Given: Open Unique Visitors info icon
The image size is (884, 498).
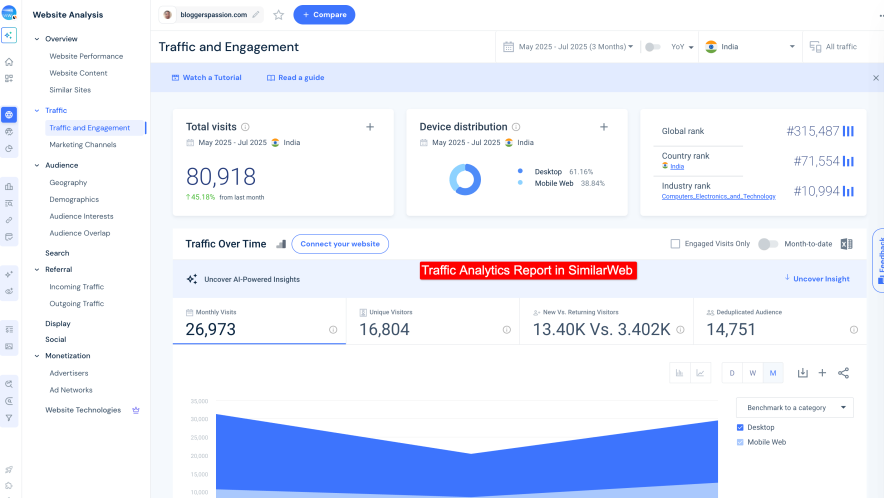Looking at the screenshot, I should (x=507, y=330).
